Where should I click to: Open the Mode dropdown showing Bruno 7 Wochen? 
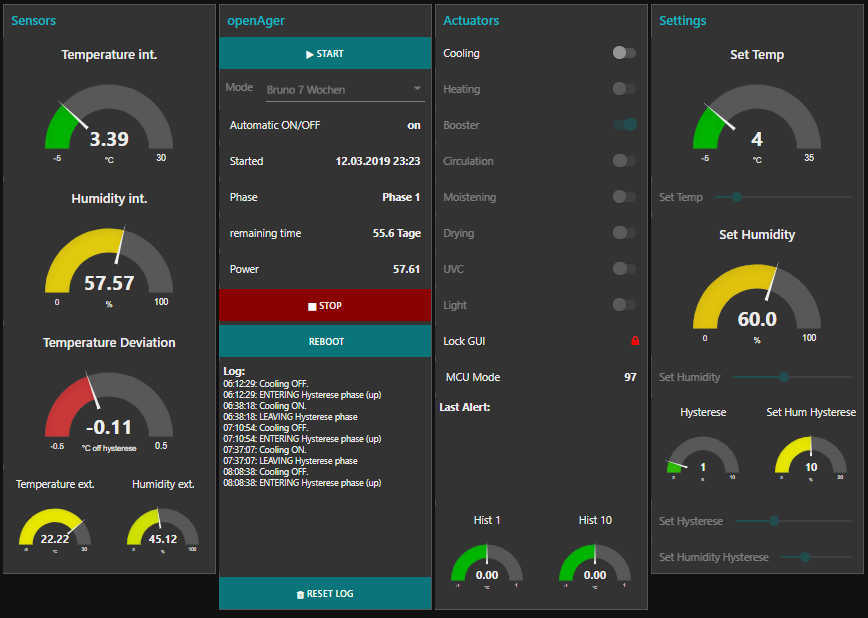click(345, 90)
